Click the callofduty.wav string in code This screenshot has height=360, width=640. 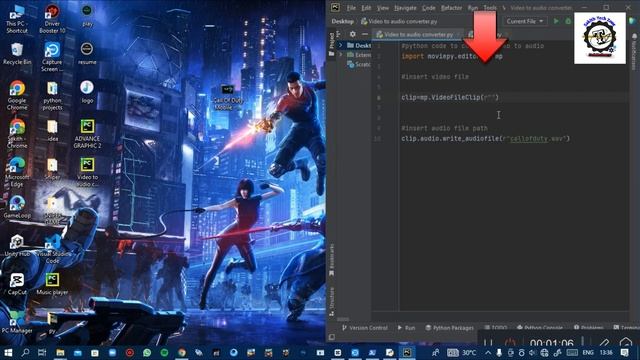[536, 139]
